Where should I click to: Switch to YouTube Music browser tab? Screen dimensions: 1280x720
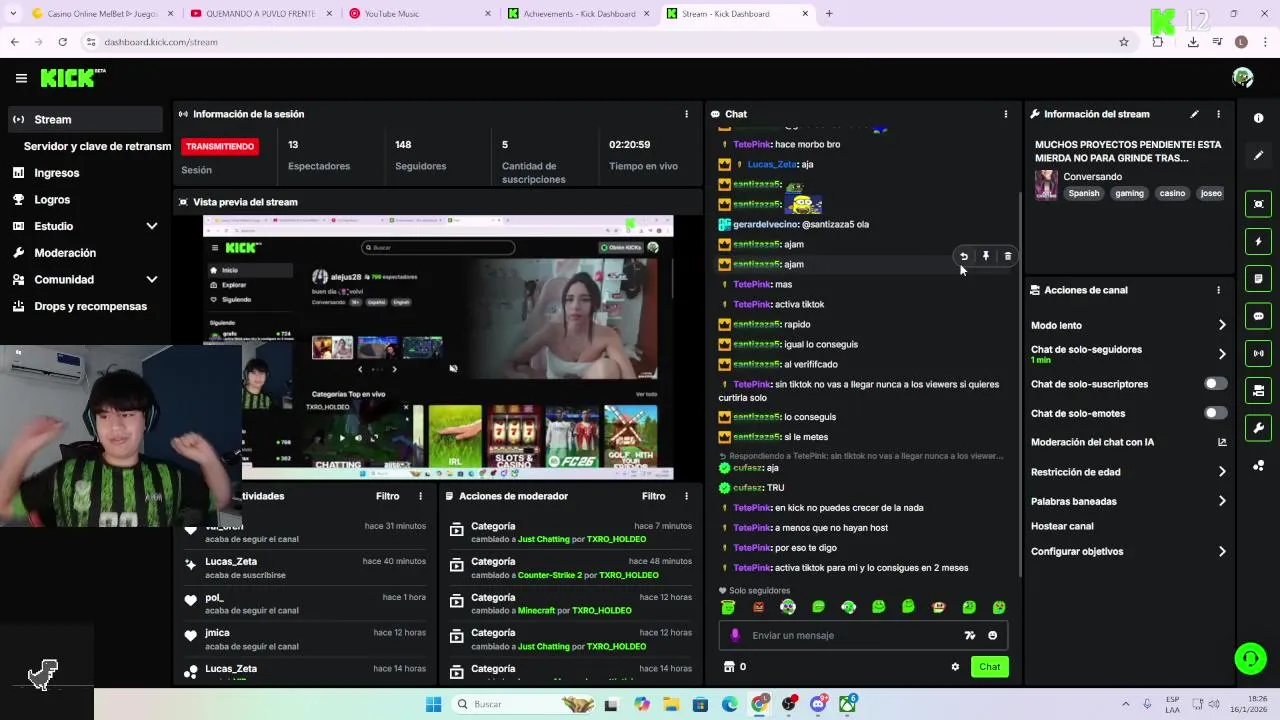click(x=420, y=14)
